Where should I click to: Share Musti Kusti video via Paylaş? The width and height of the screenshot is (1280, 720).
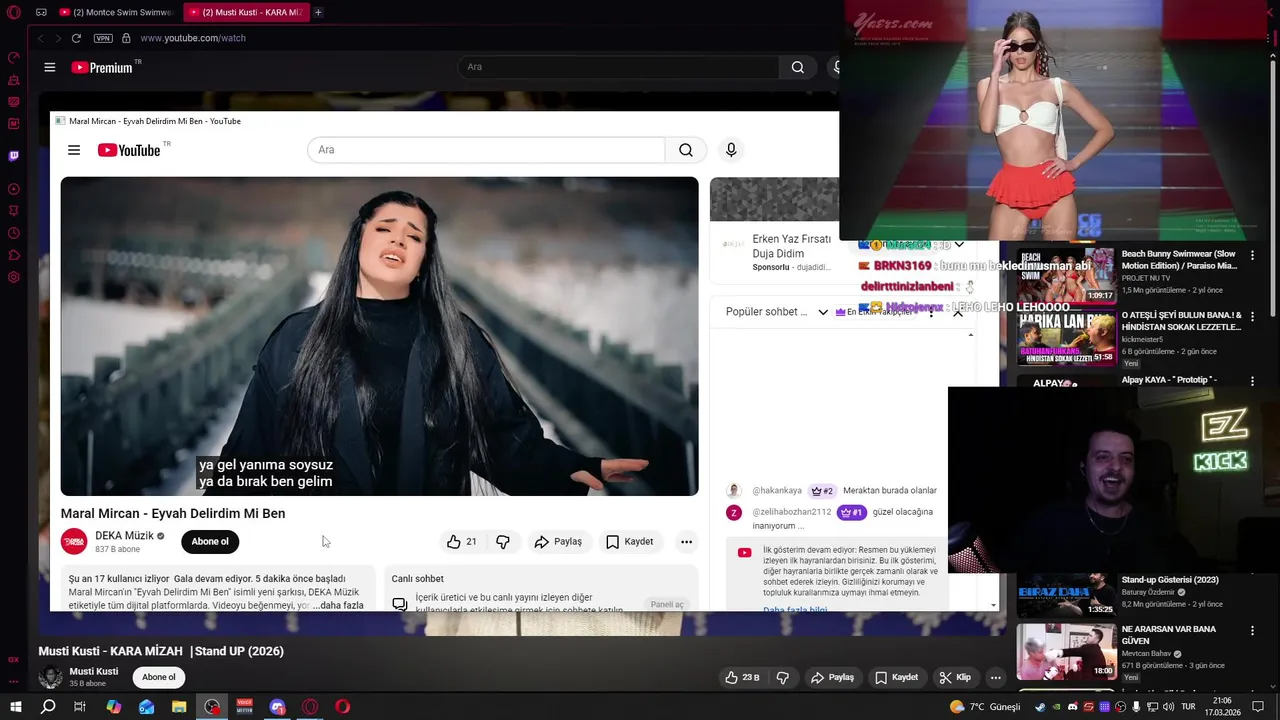(x=832, y=677)
